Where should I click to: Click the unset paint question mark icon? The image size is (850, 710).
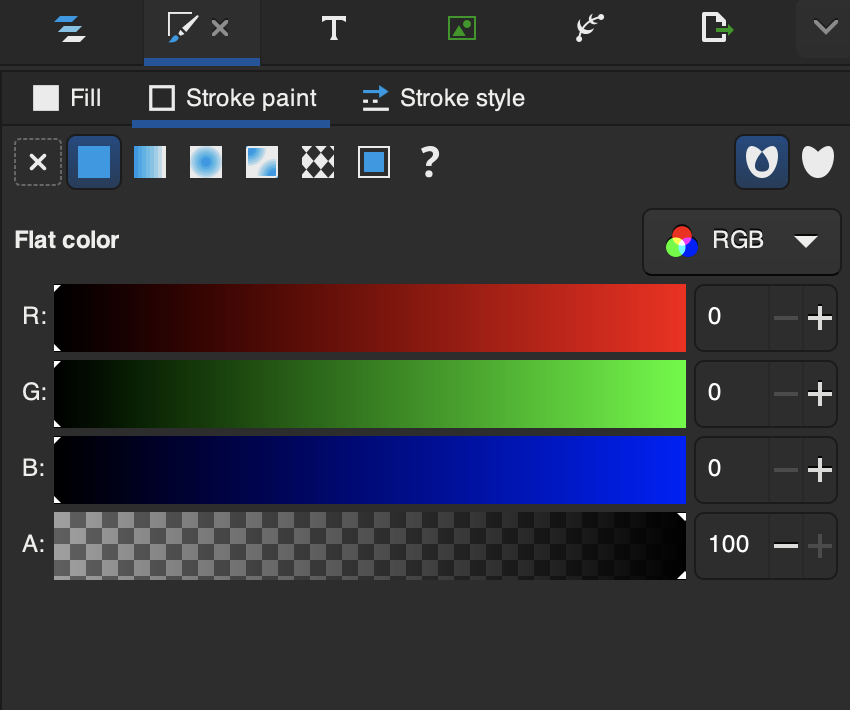point(429,162)
